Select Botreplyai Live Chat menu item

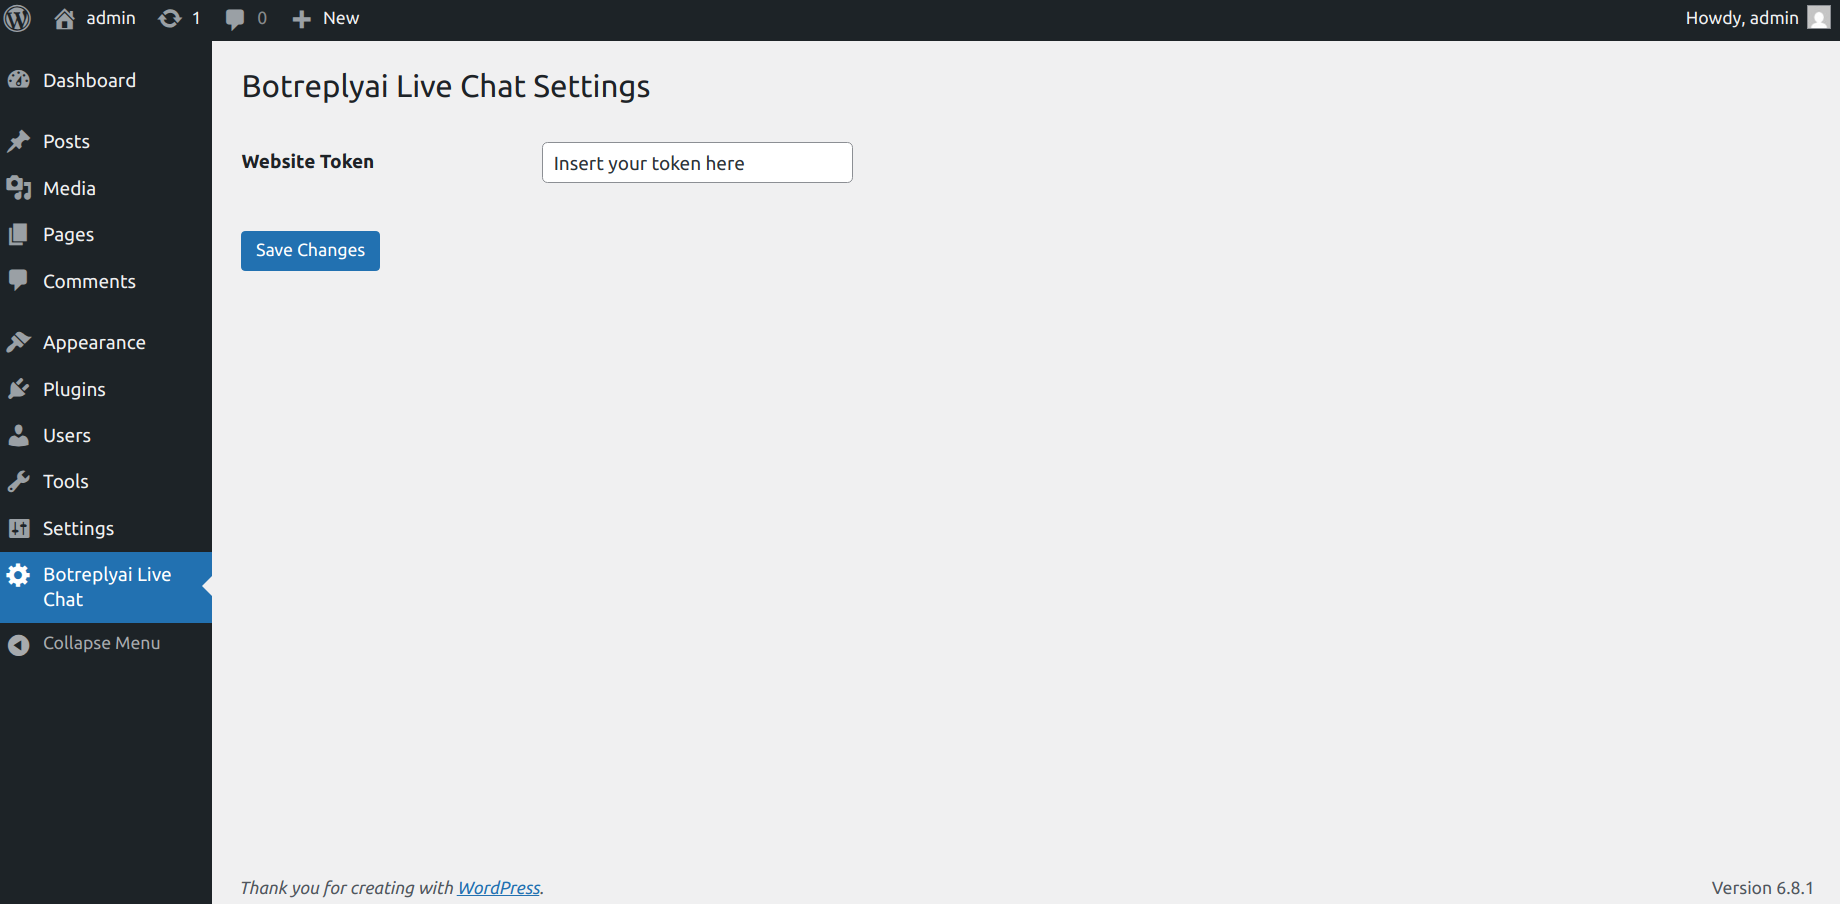(x=106, y=587)
